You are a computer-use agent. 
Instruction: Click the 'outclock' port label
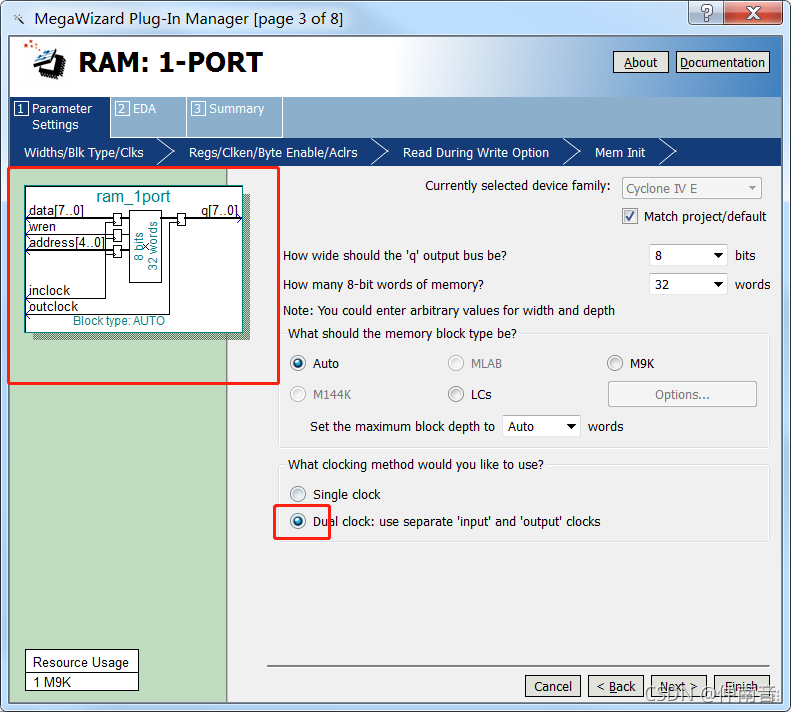point(53,307)
